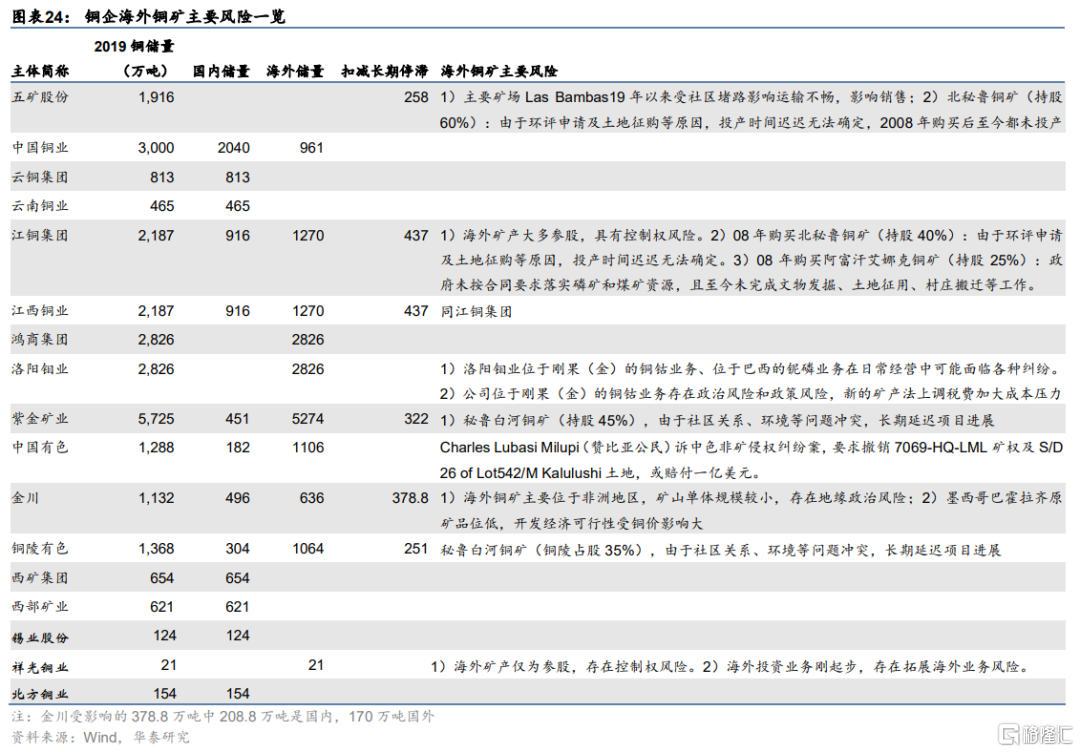Screen dimensions: 1080x752
Task: Select the 378.8 value in 金川 row
Action: tap(410, 497)
